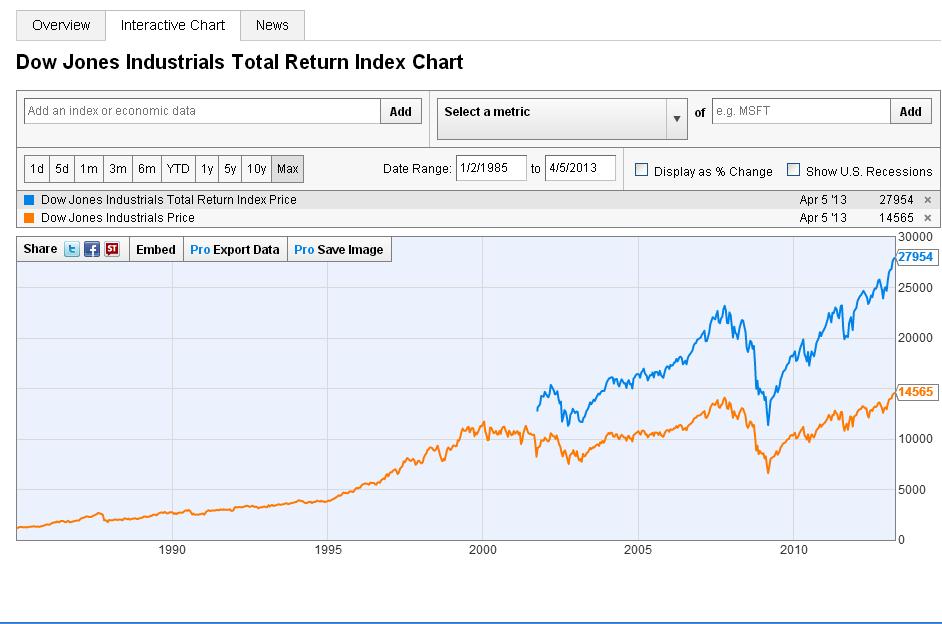
Task: Open the Select a metric dropdown
Action: [x=562, y=119]
